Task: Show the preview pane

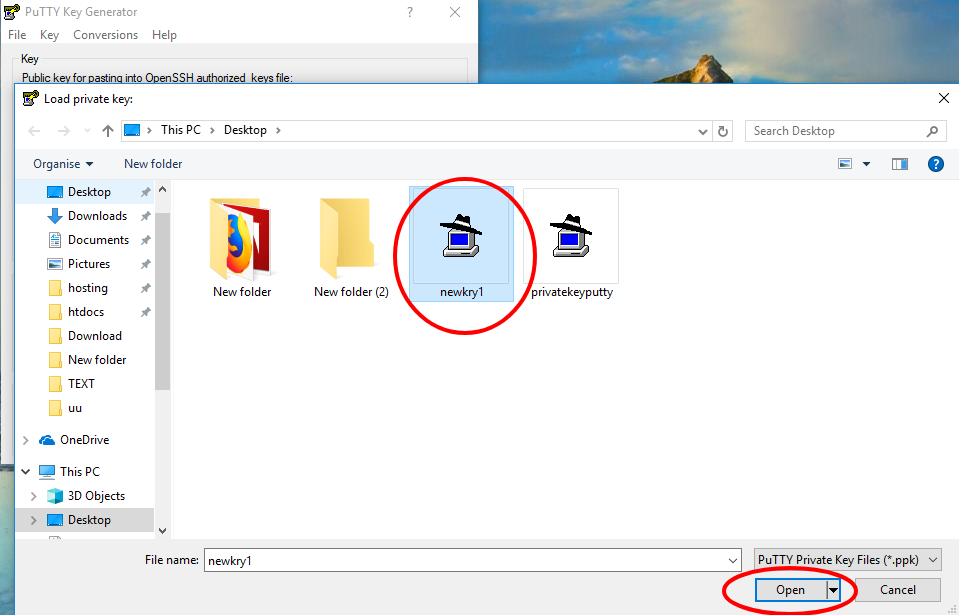Action: pyautogui.click(x=900, y=164)
